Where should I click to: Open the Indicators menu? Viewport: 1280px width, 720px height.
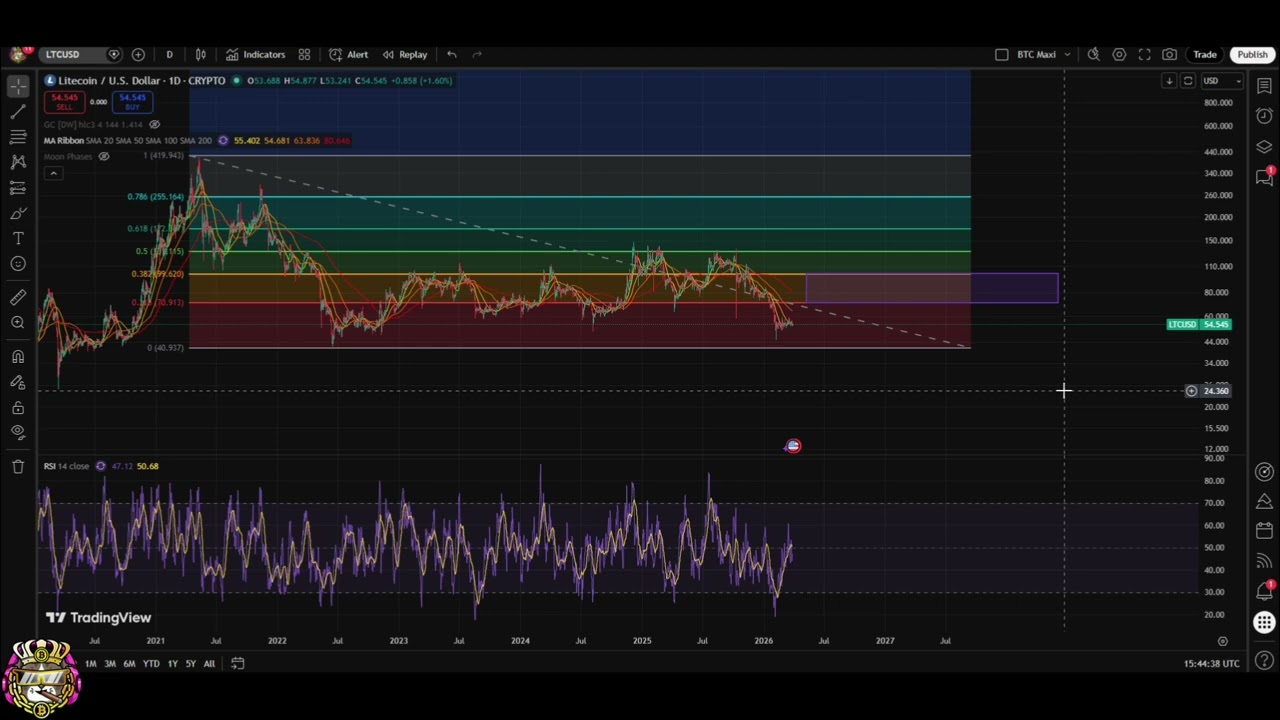(x=256, y=54)
